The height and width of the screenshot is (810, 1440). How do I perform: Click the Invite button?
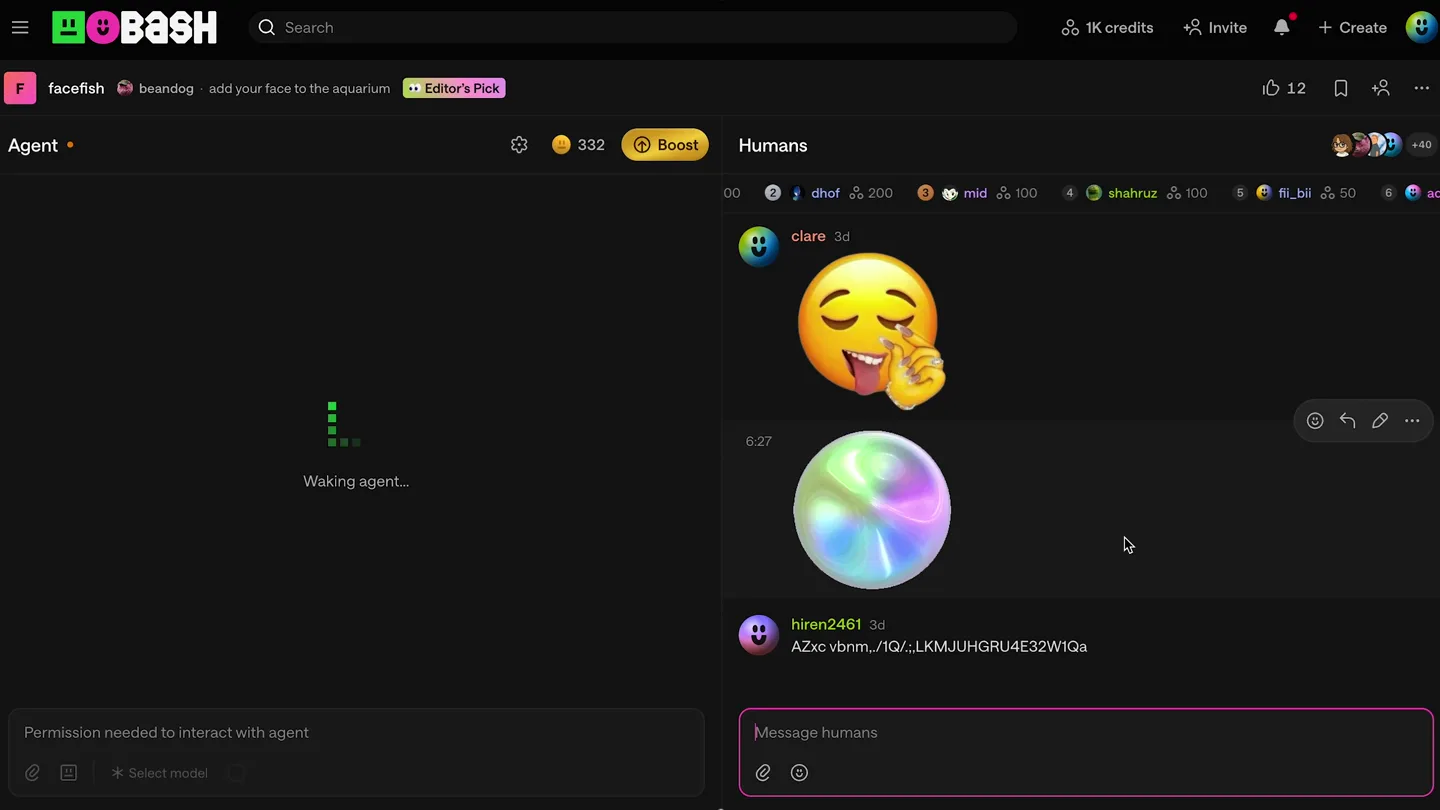[x=1215, y=27]
